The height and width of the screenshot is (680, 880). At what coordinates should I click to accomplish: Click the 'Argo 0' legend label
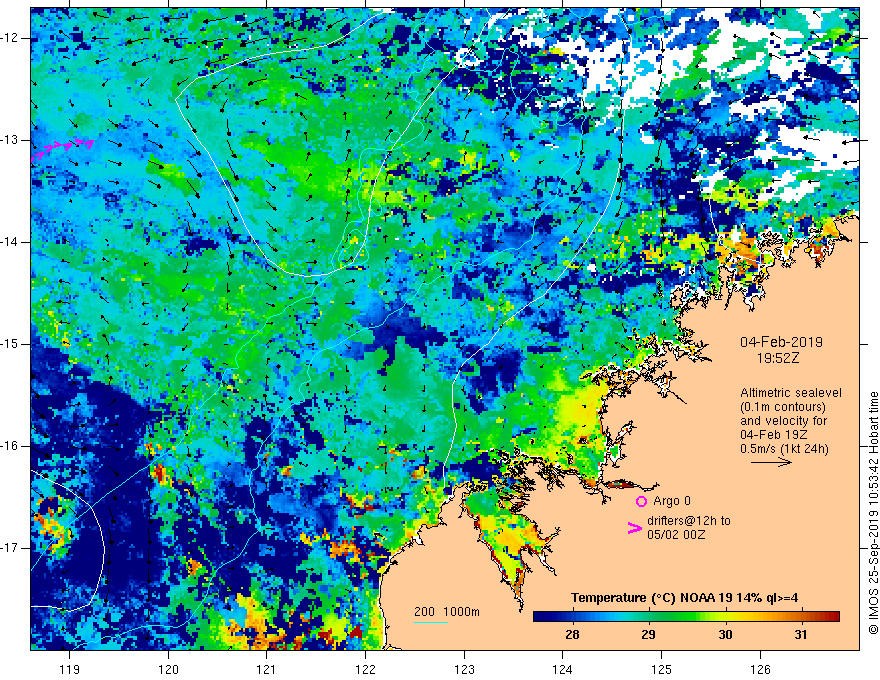[672, 501]
